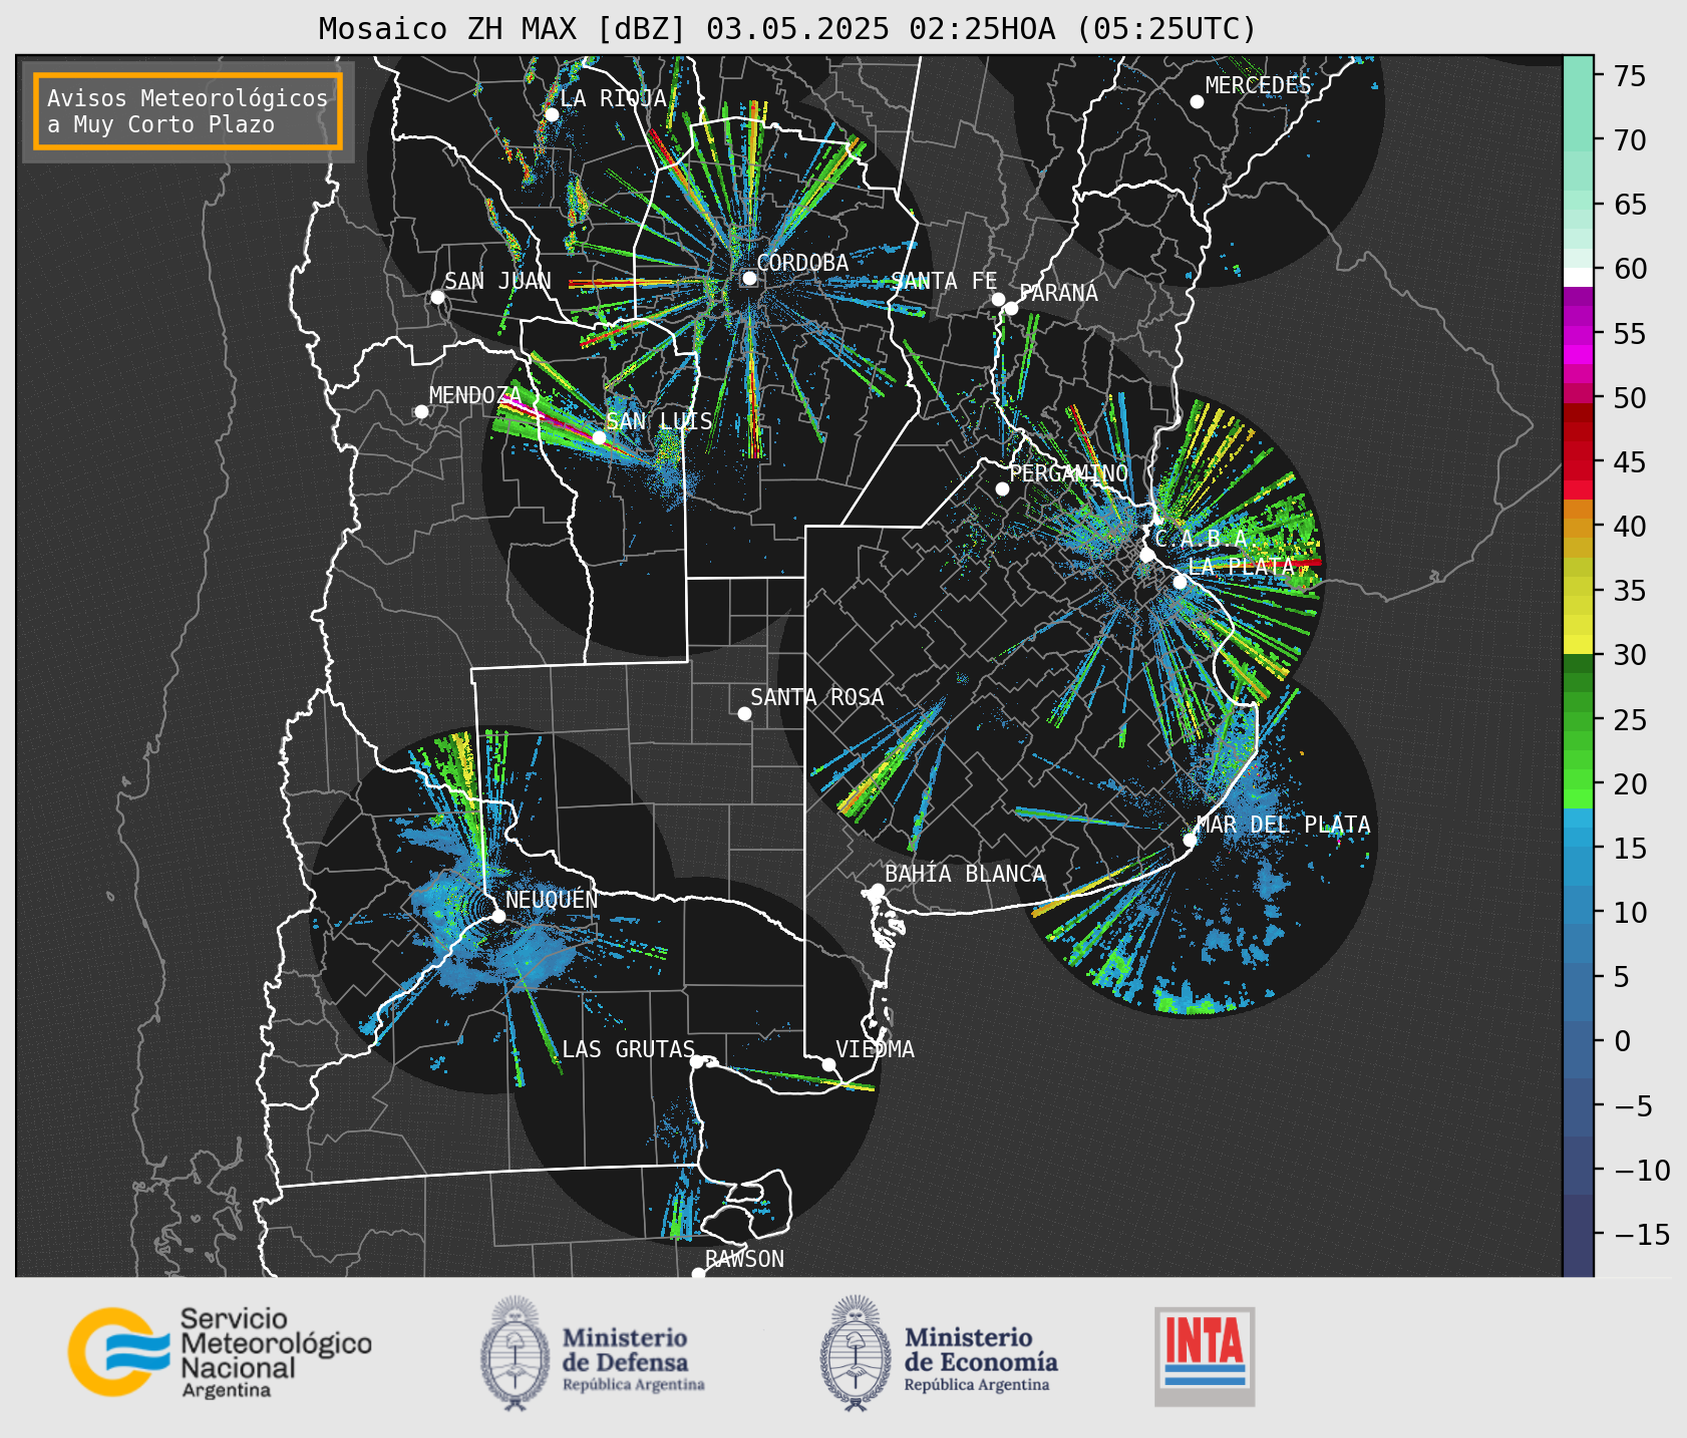Click the SAN LUIS city marker dot
Screen dimensions: 1687x1438
[599, 437]
